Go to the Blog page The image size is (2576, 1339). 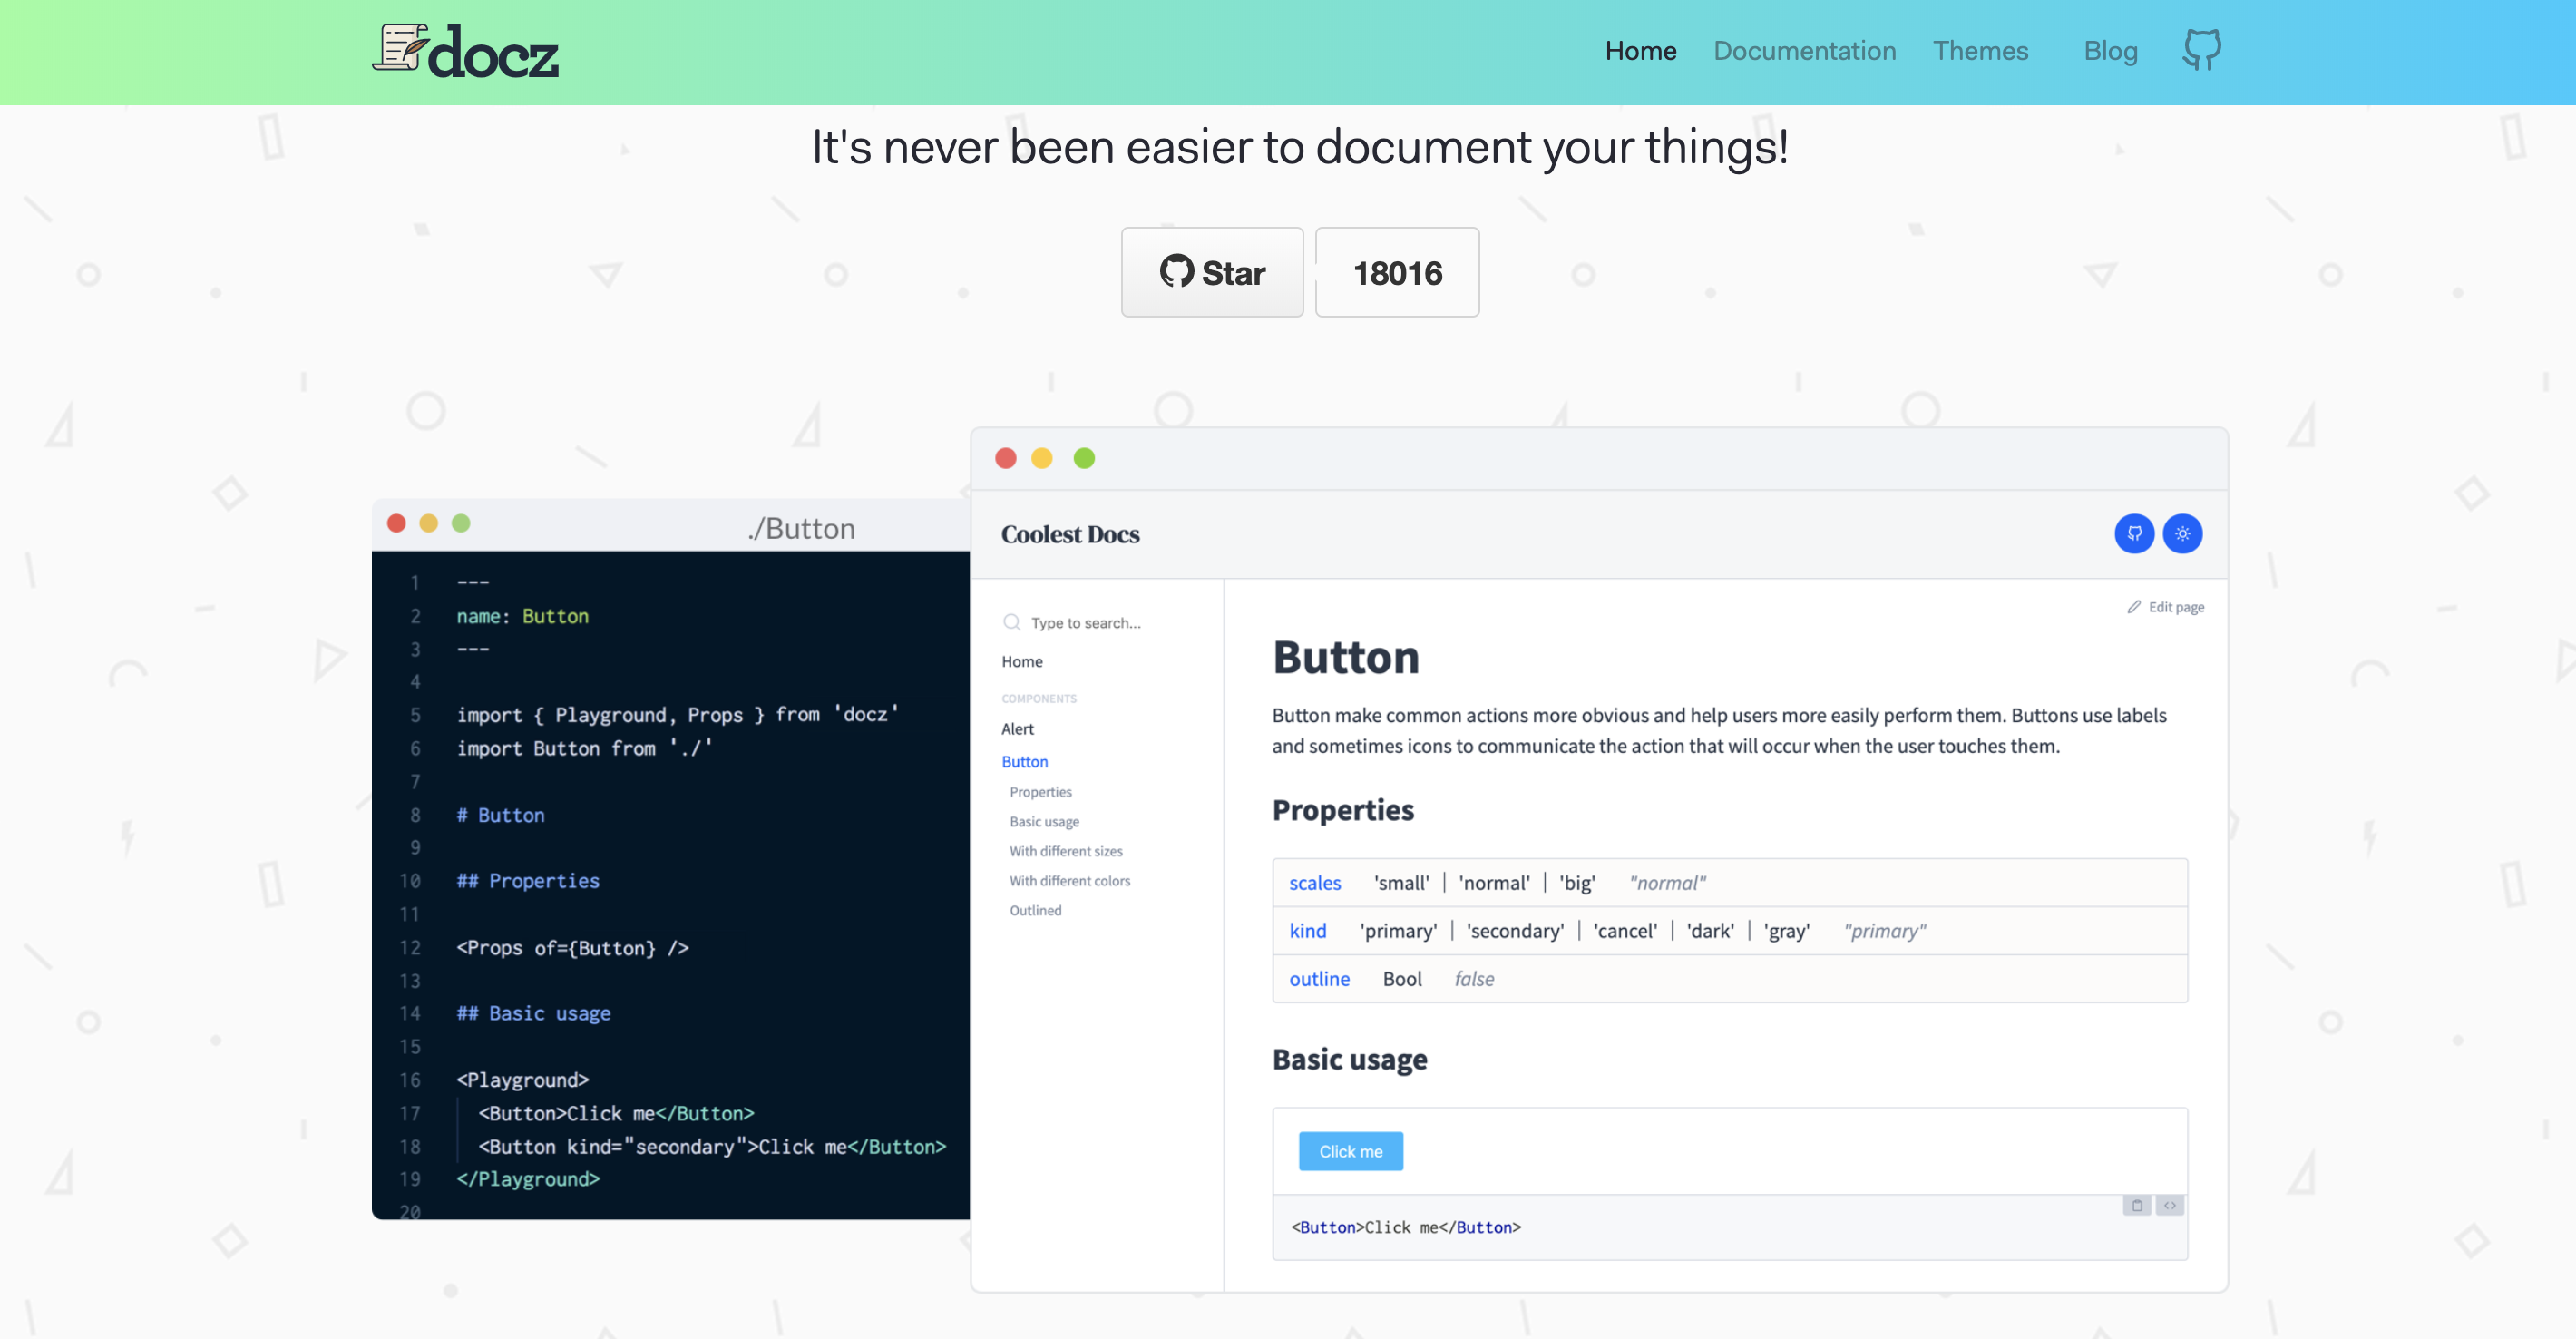[2110, 51]
